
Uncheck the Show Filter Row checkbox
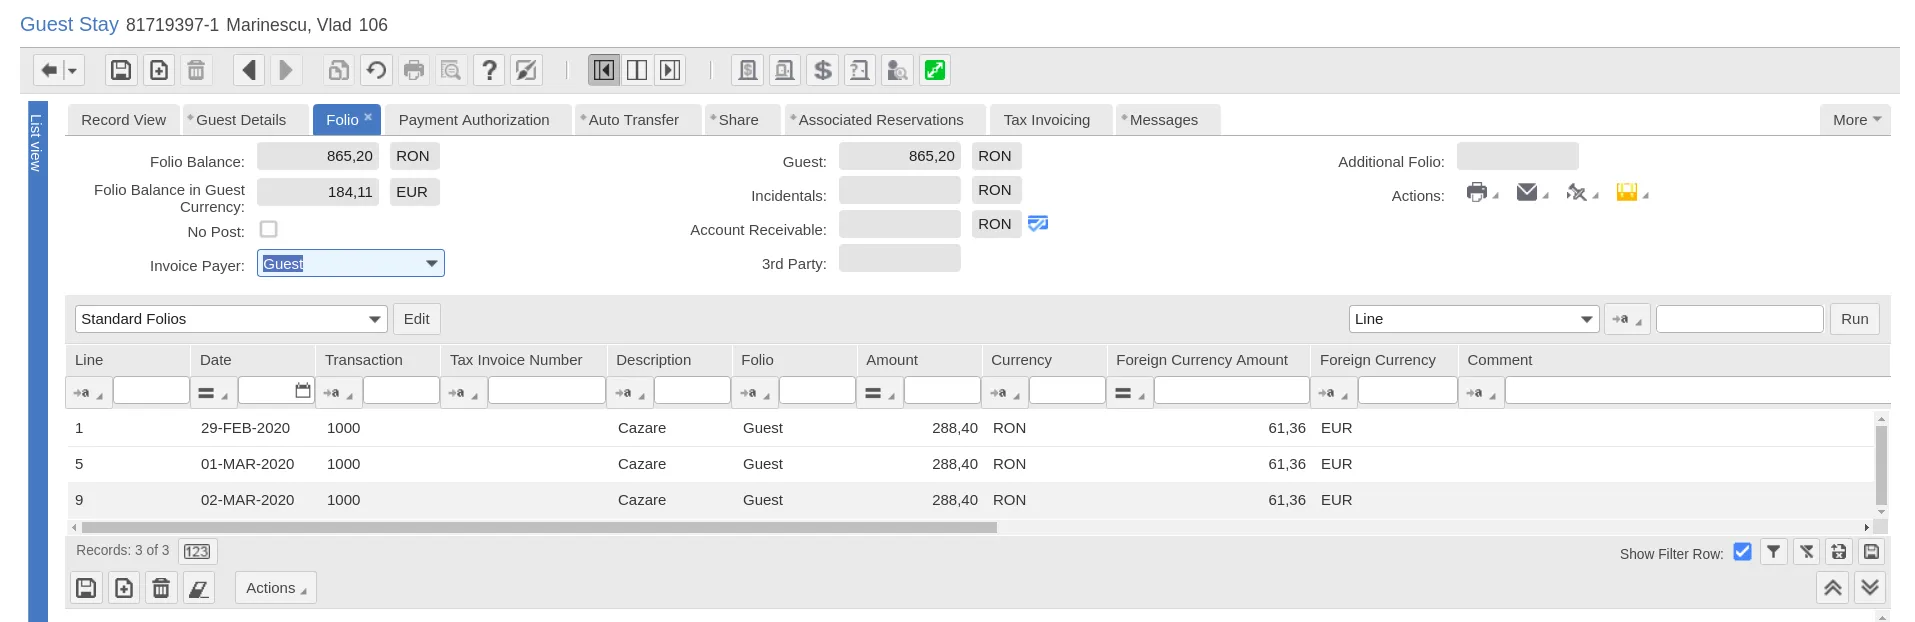(x=1742, y=551)
